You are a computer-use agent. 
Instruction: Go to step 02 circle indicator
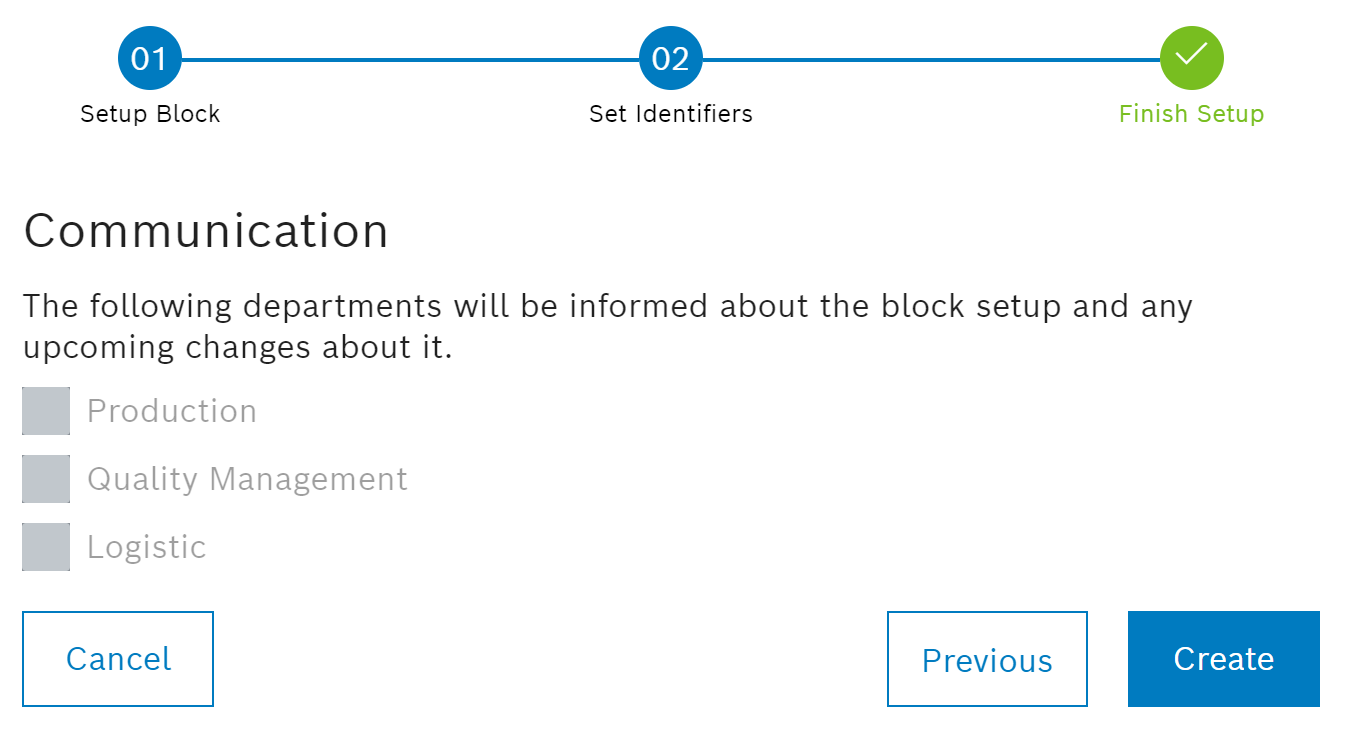tap(670, 59)
